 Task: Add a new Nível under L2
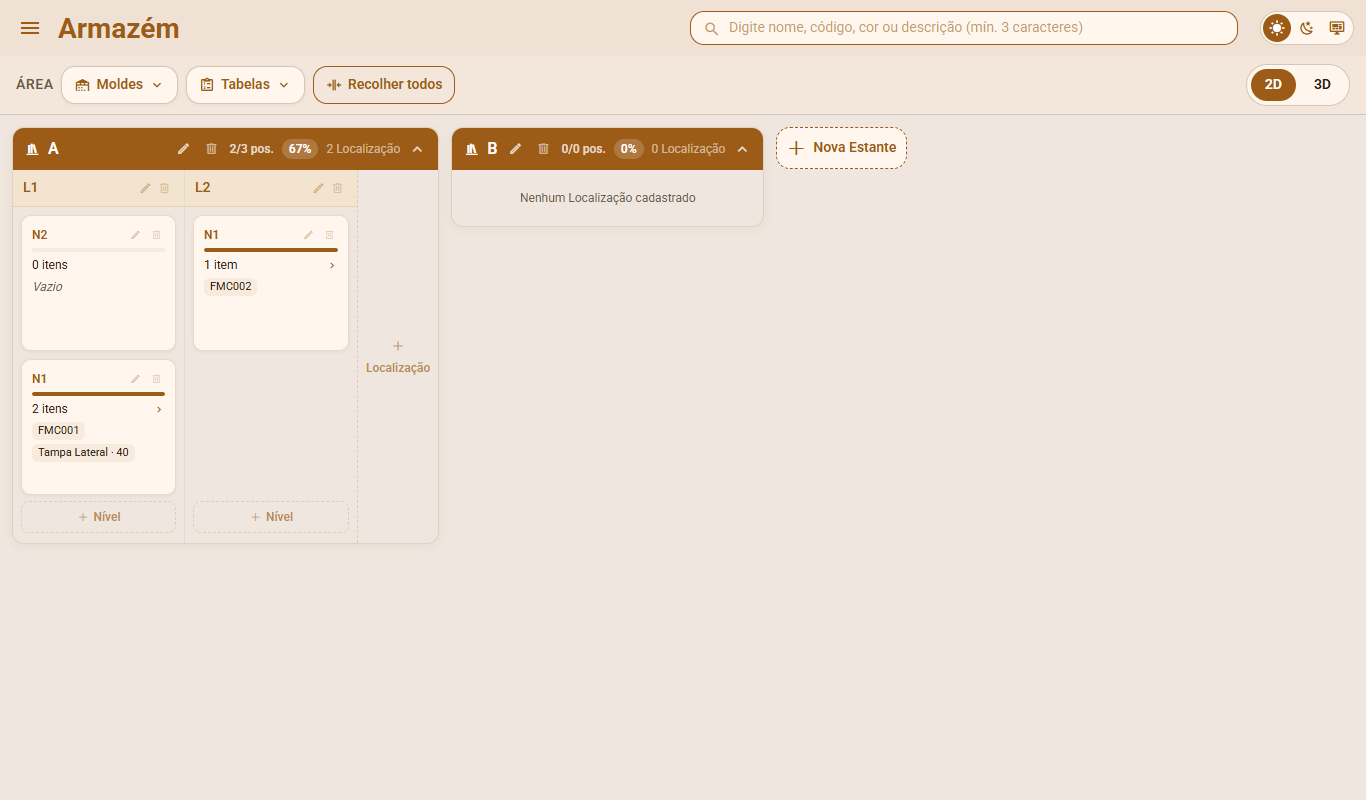[271, 517]
